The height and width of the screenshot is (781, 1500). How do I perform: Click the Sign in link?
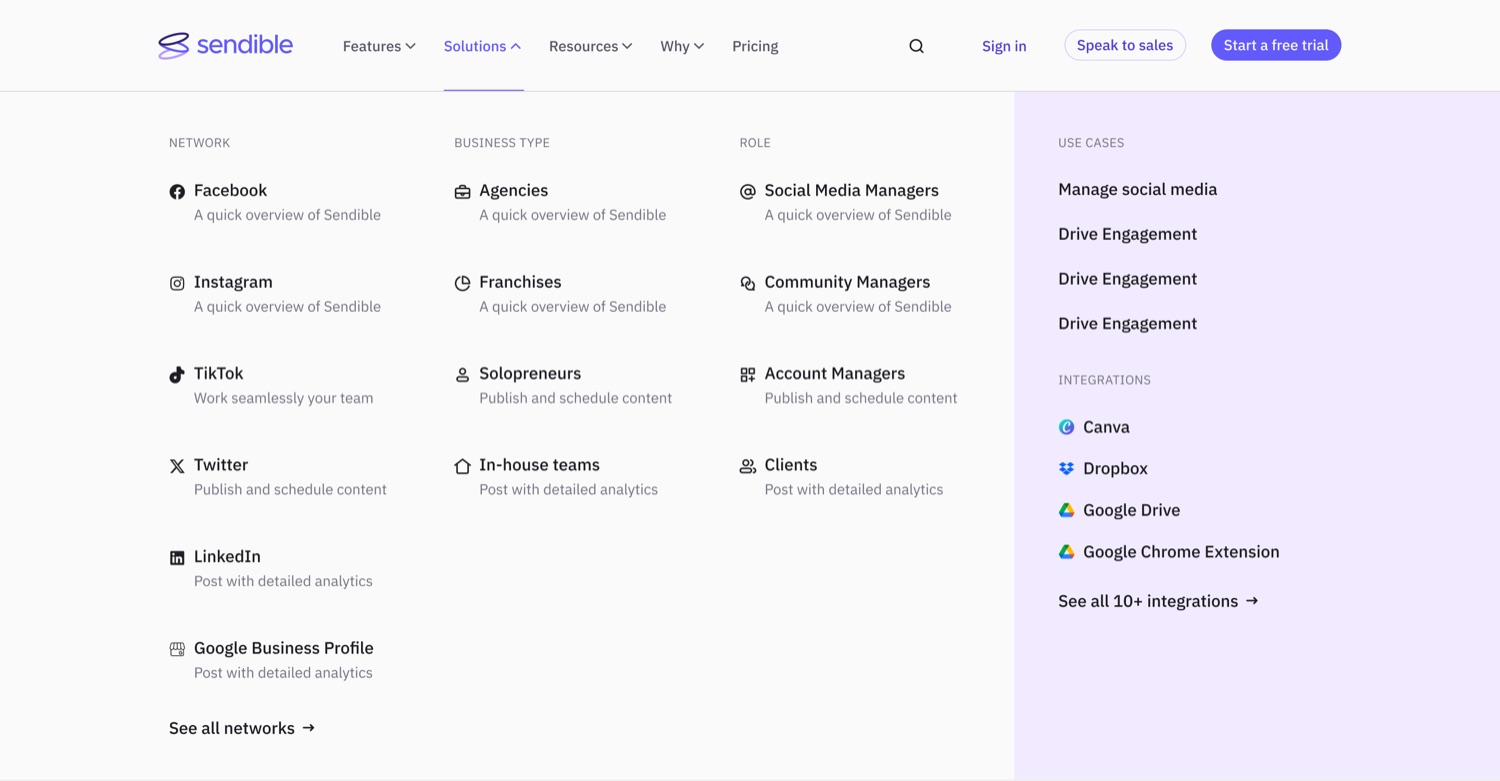pyautogui.click(x=1004, y=46)
